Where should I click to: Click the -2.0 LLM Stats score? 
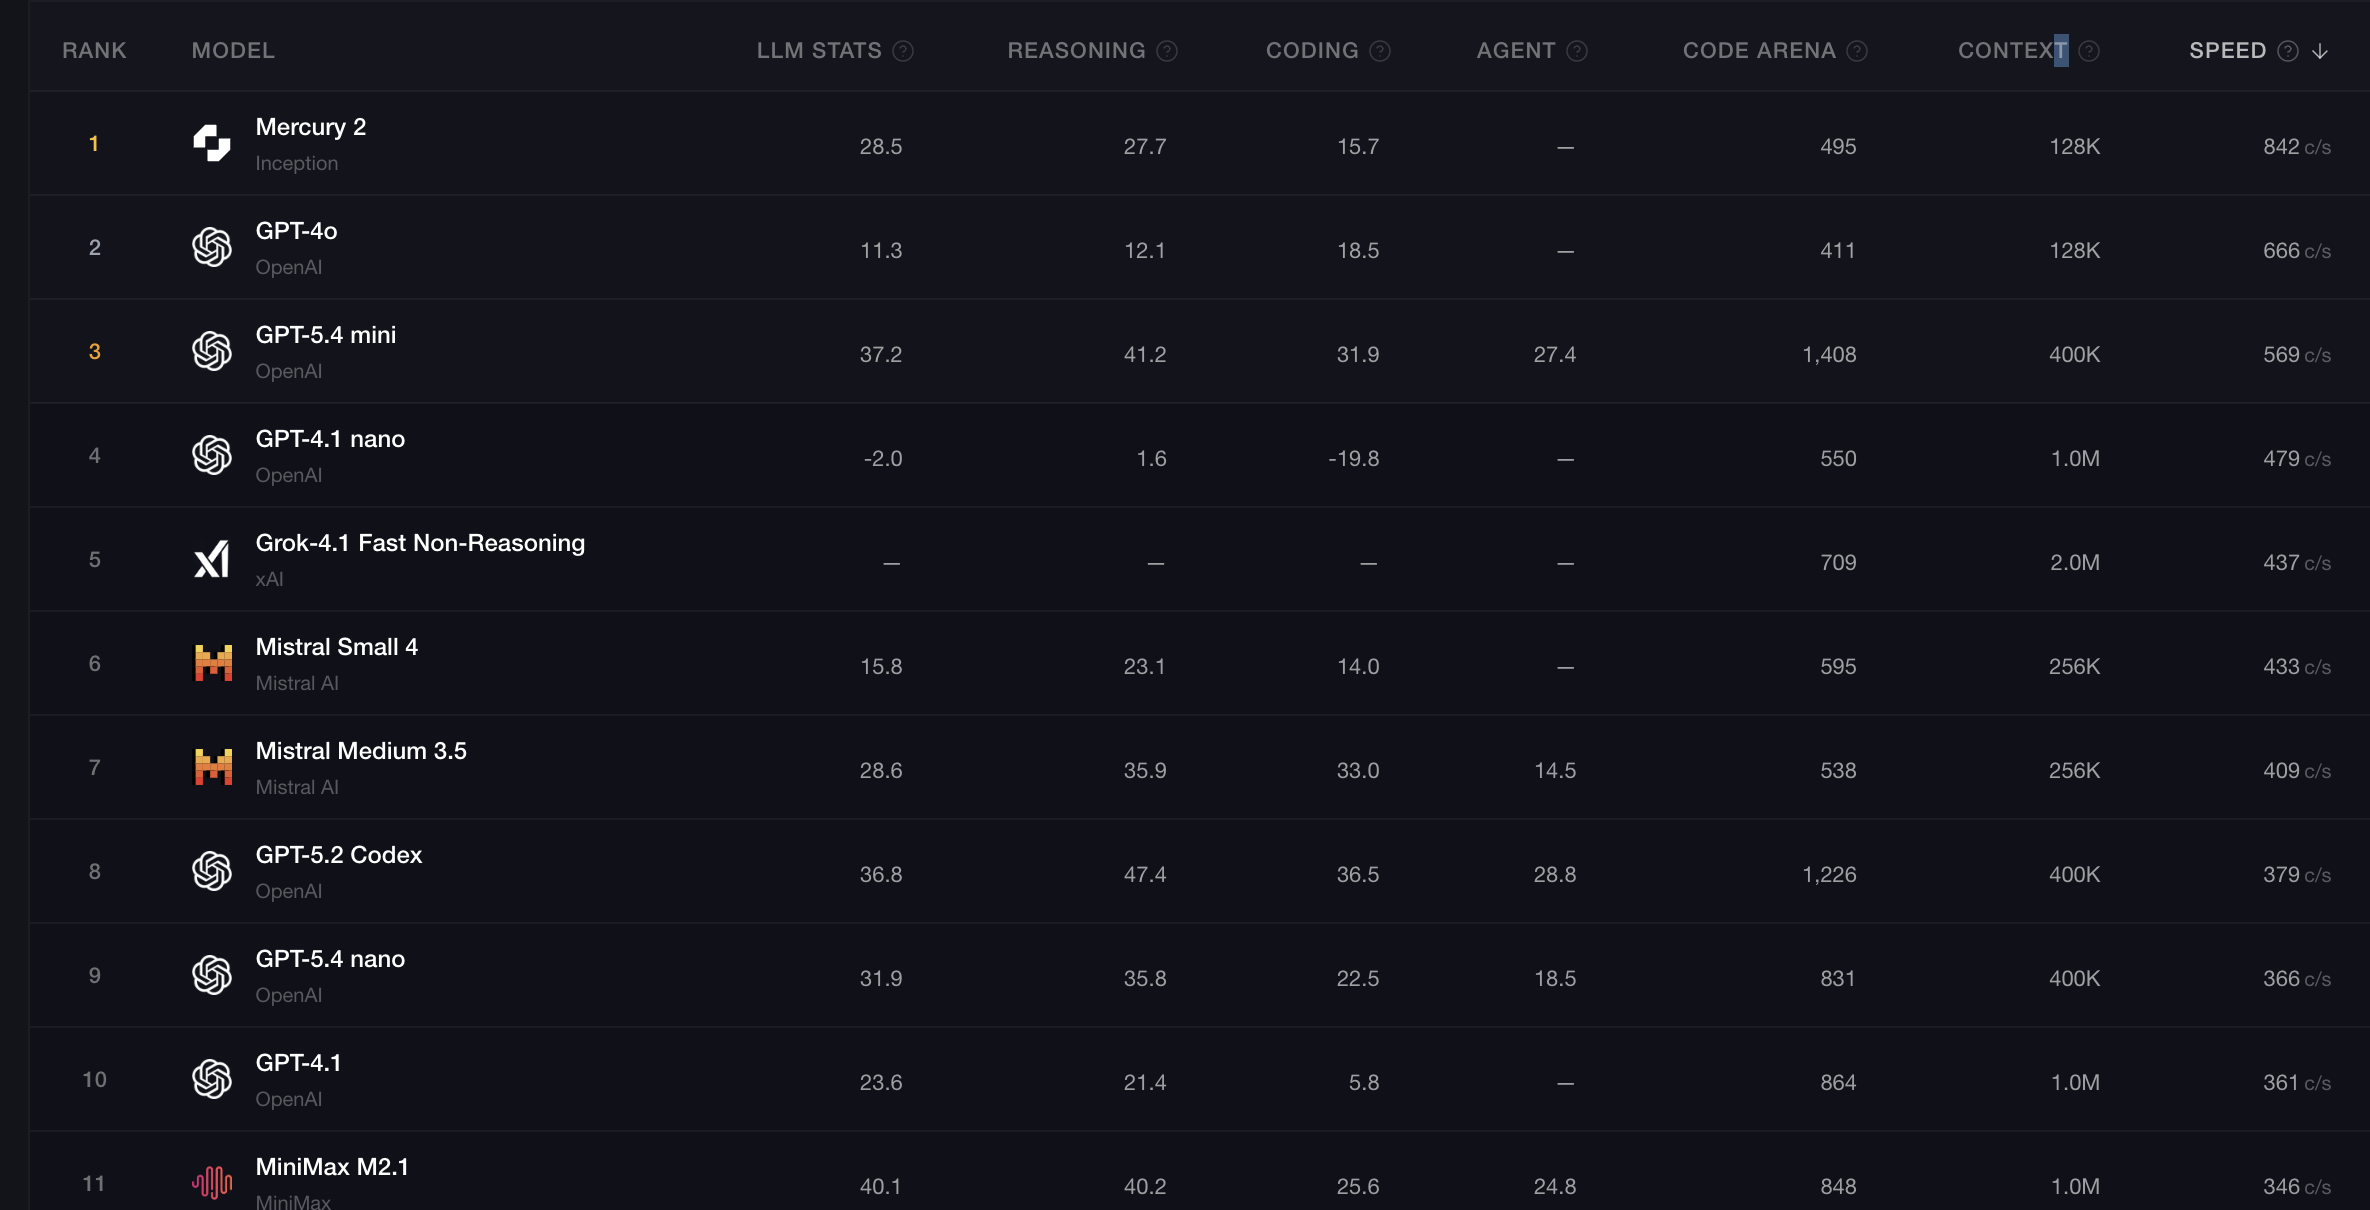tap(883, 459)
